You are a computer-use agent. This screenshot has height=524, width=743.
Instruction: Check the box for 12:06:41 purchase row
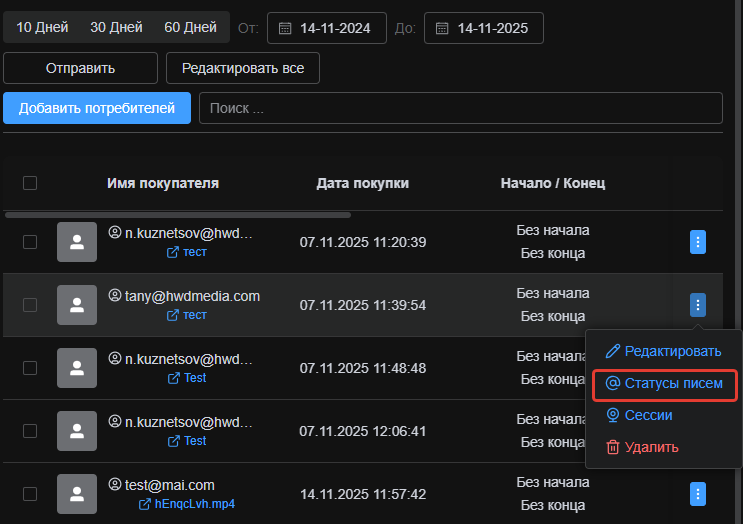point(30,431)
